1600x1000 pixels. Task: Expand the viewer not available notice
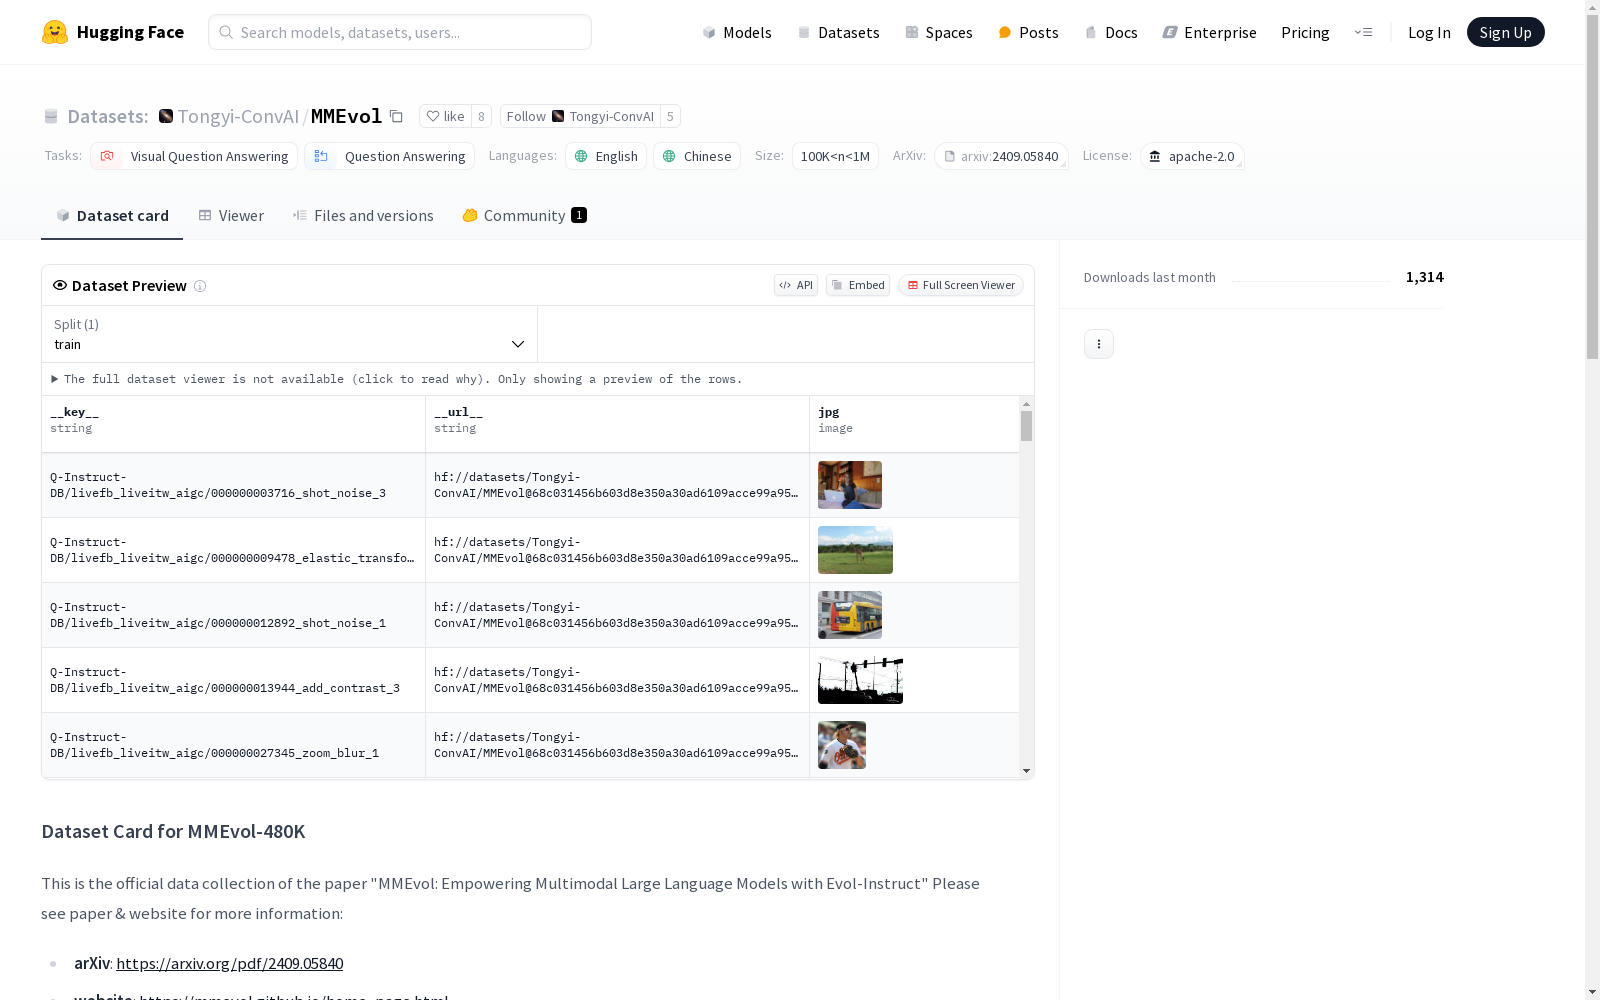tap(397, 379)
